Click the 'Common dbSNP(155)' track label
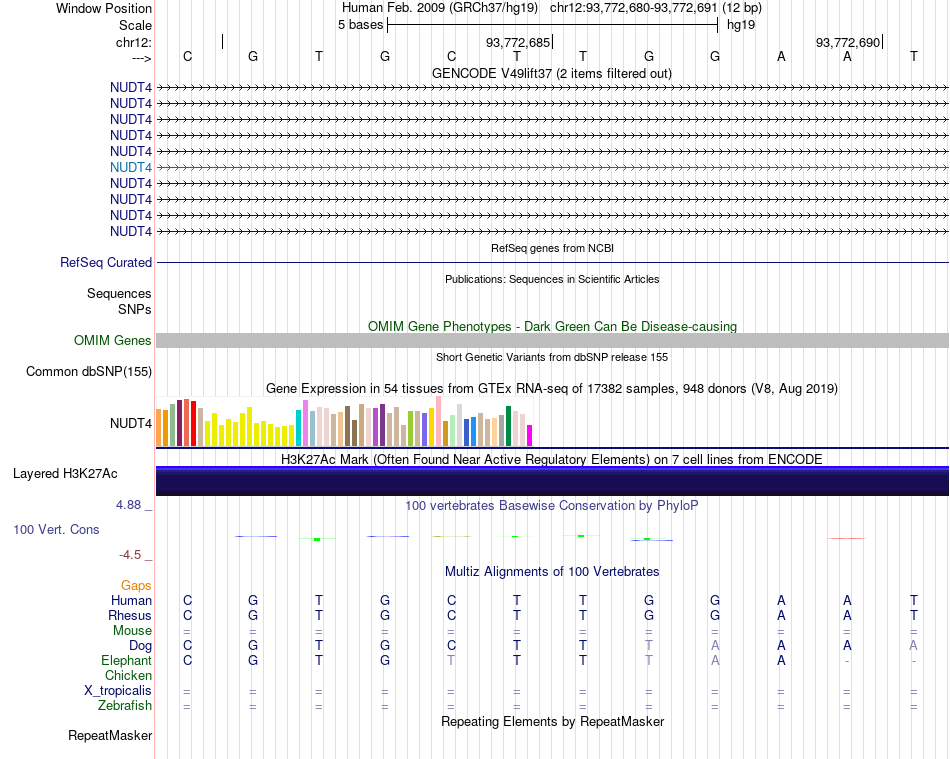This screenshot has height=759, width=950. 89,371
